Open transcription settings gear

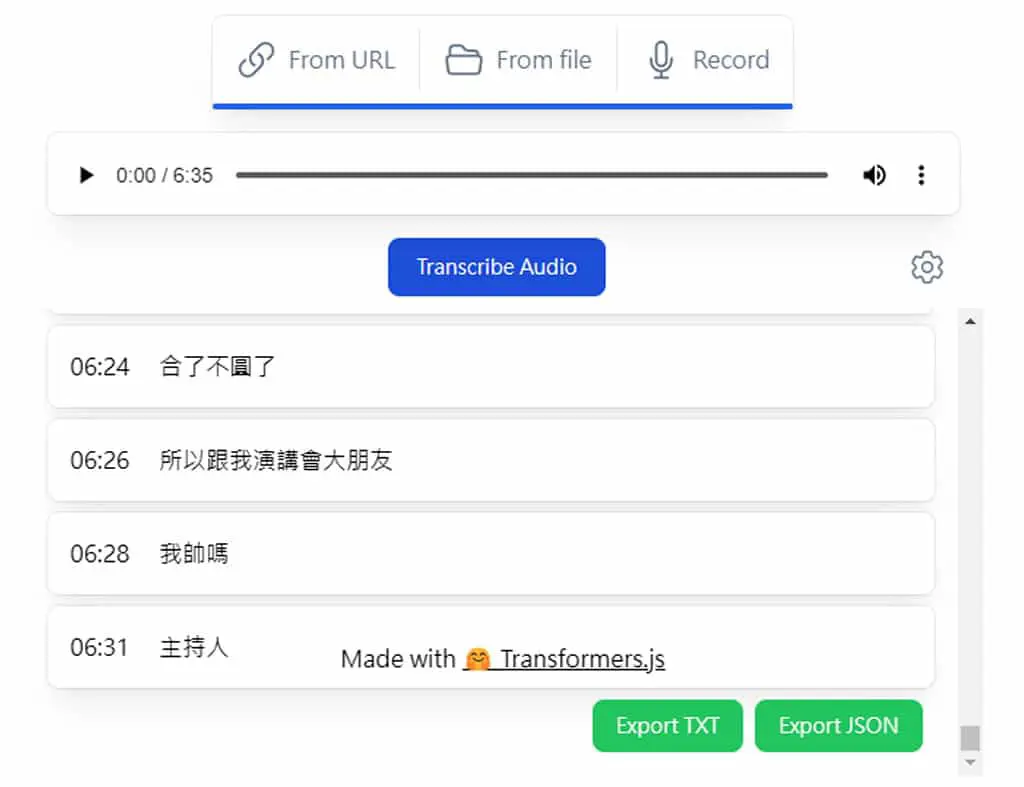[927, 267]
